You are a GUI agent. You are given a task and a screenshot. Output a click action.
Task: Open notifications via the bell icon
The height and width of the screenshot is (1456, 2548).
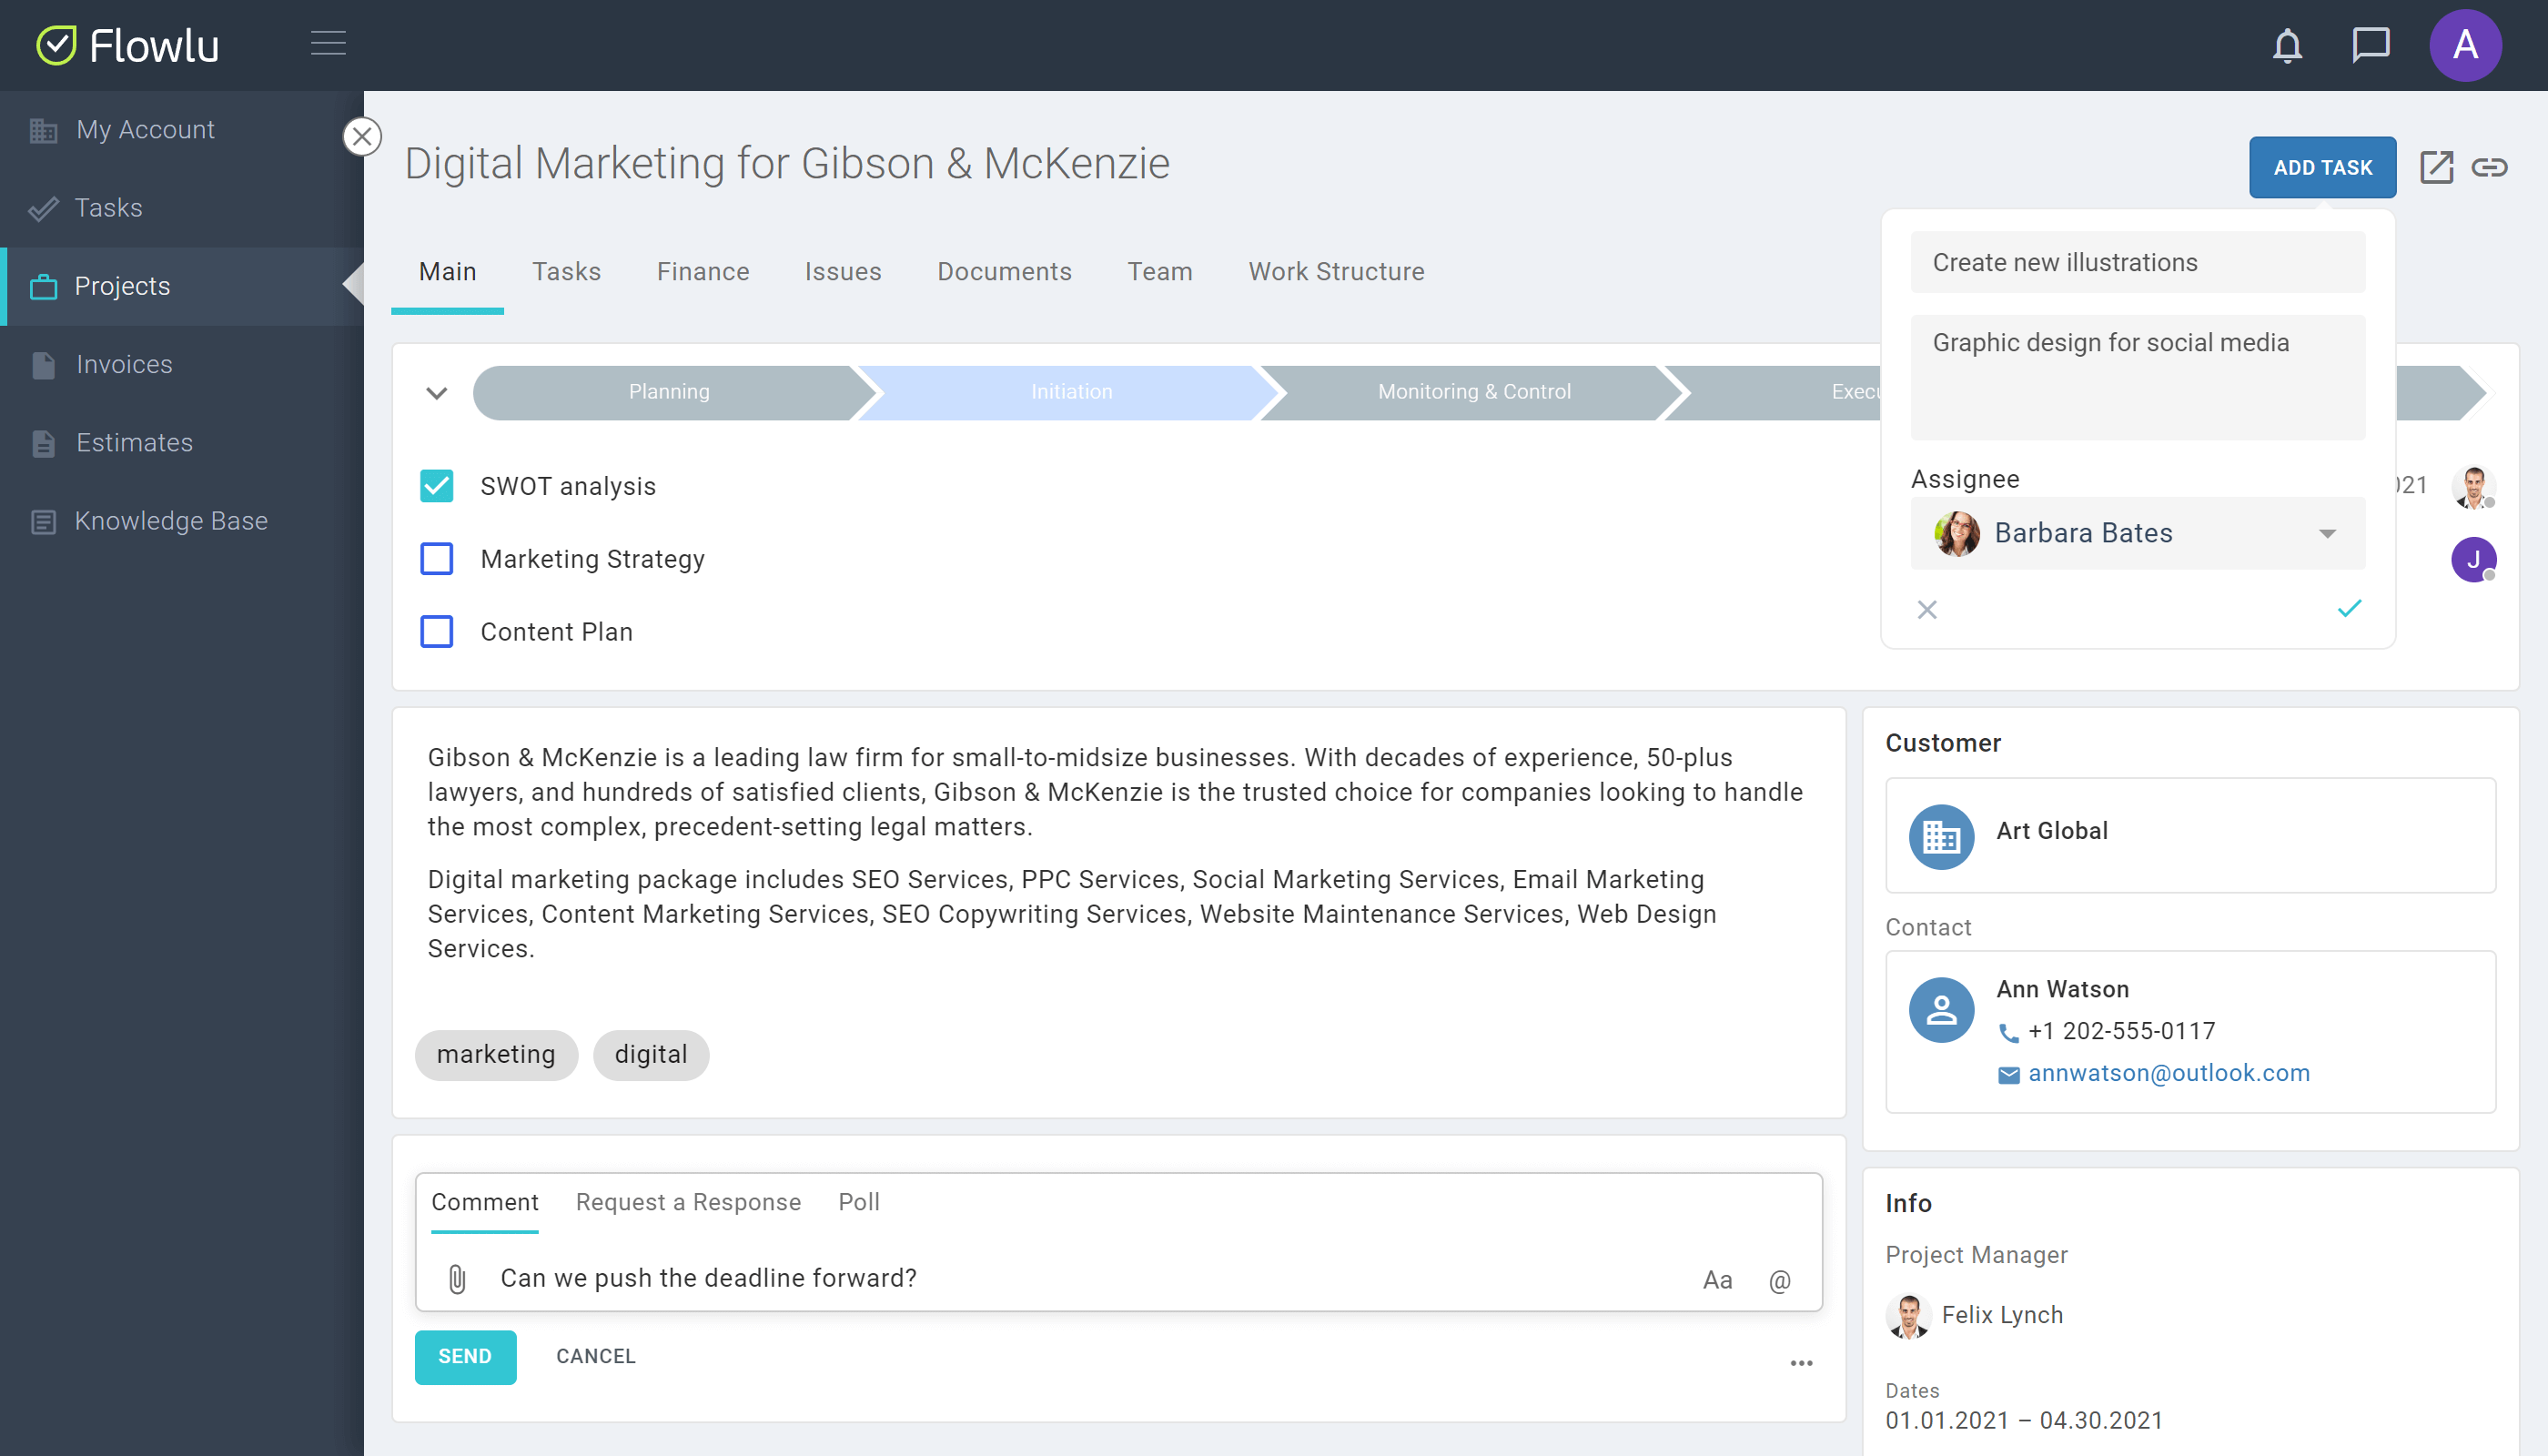[x=2288, y=45]
